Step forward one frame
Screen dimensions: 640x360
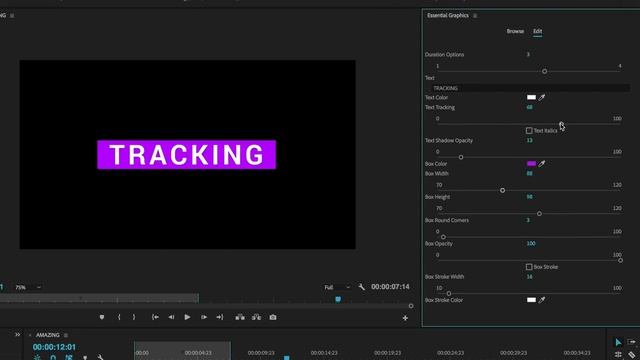pos(204,317)
